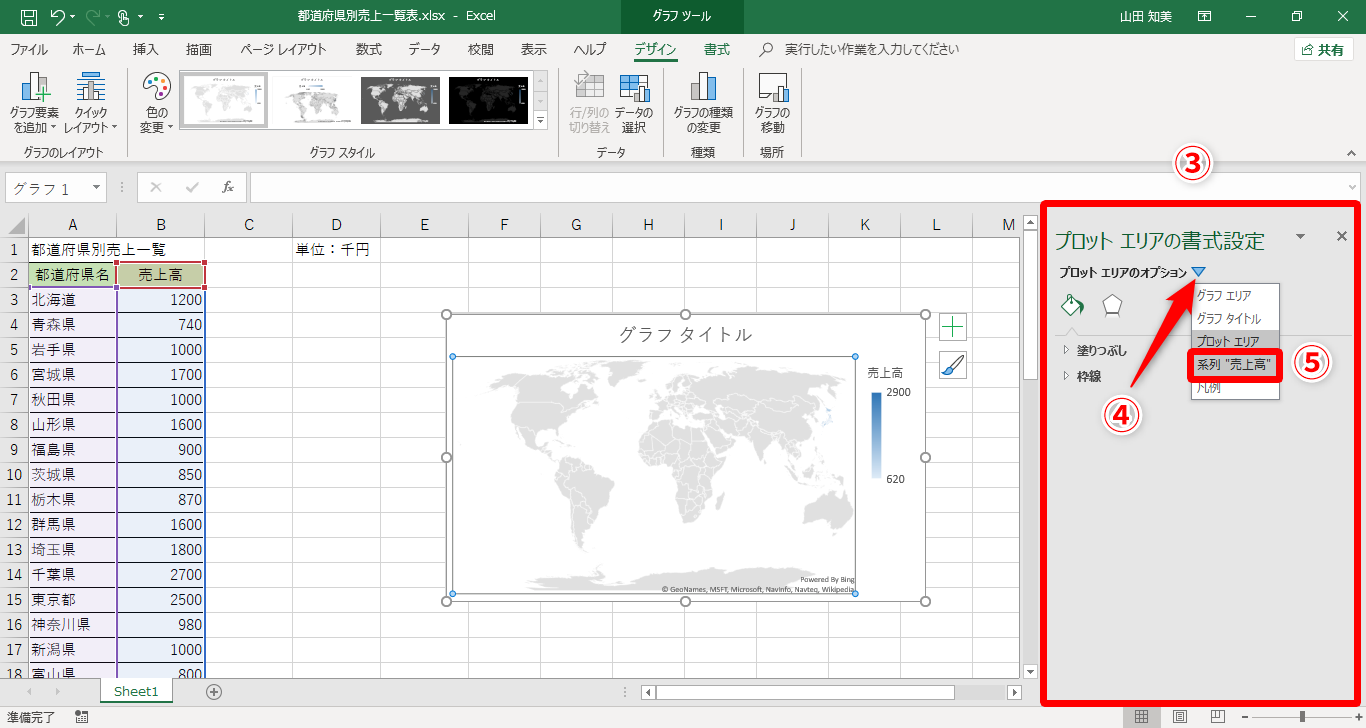Switch to the 校閲 tab

[x=480, y=49]
